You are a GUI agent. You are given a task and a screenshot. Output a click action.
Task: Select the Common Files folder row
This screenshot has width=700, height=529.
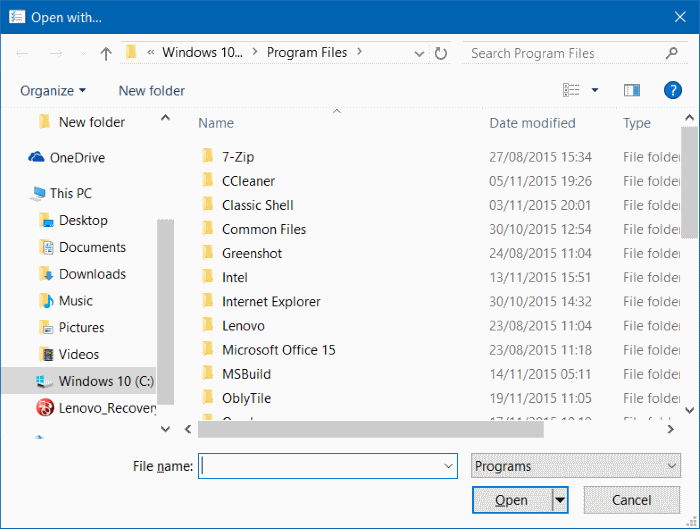click(x=439, y=229)
